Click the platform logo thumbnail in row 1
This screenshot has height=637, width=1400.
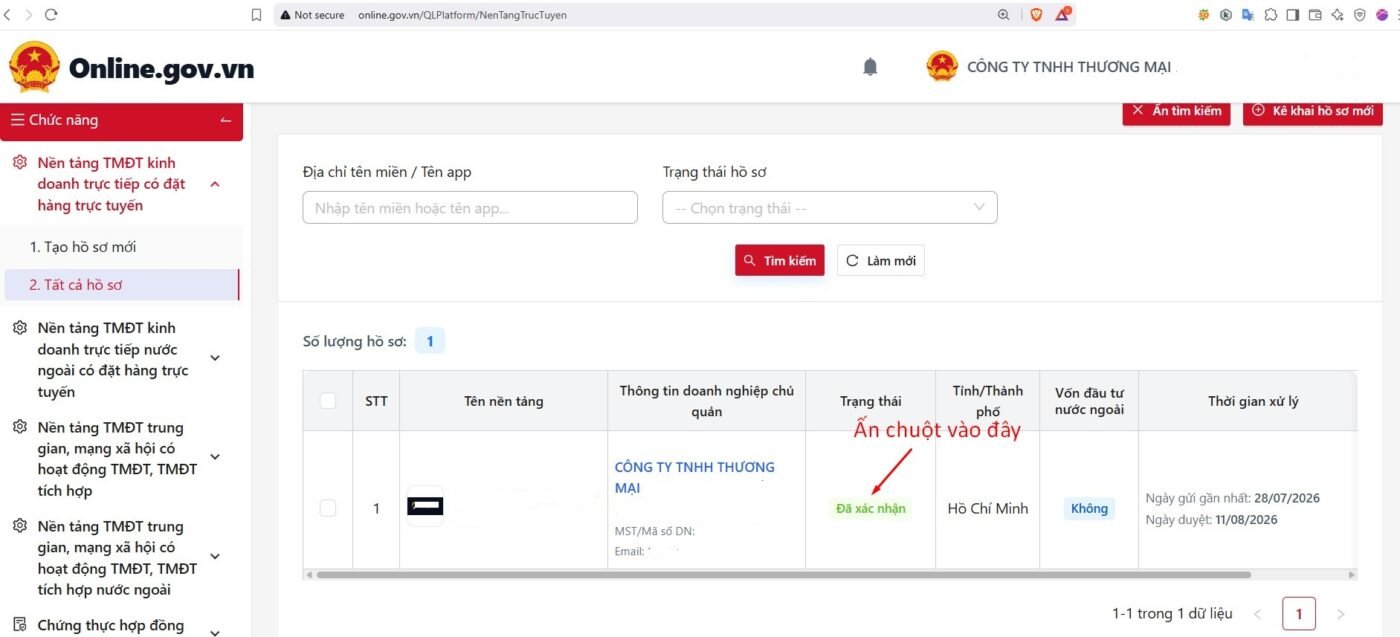[x=425, y=506]
